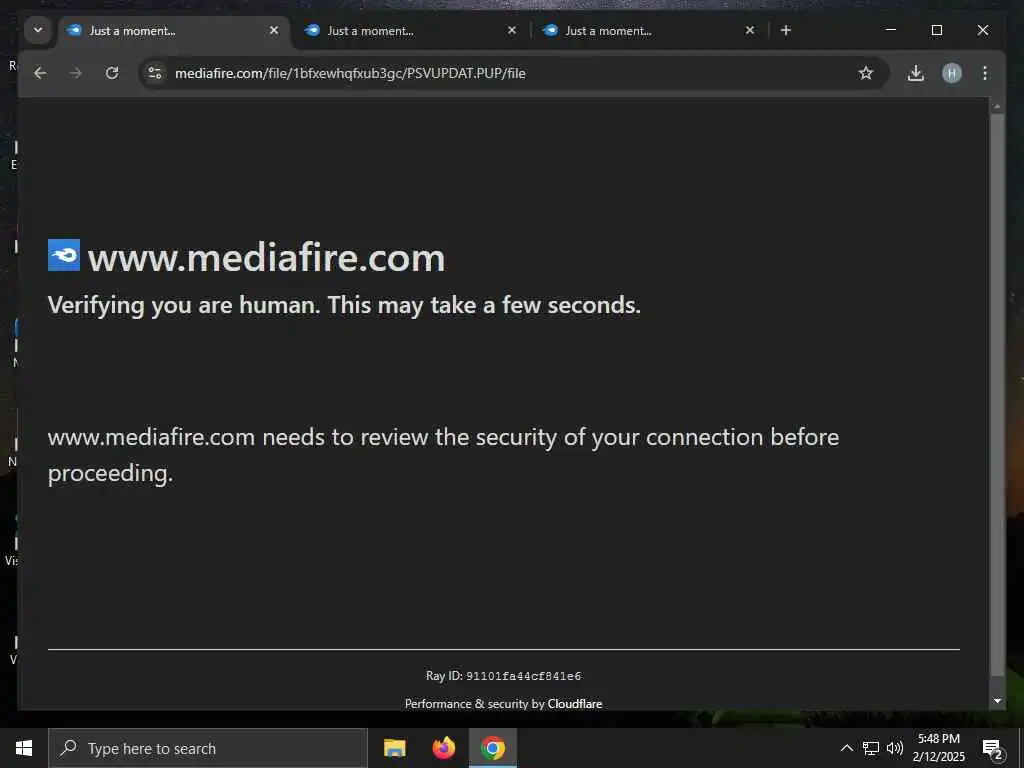
Task: Show hidden system tray icons
Action: click(846, 748)
